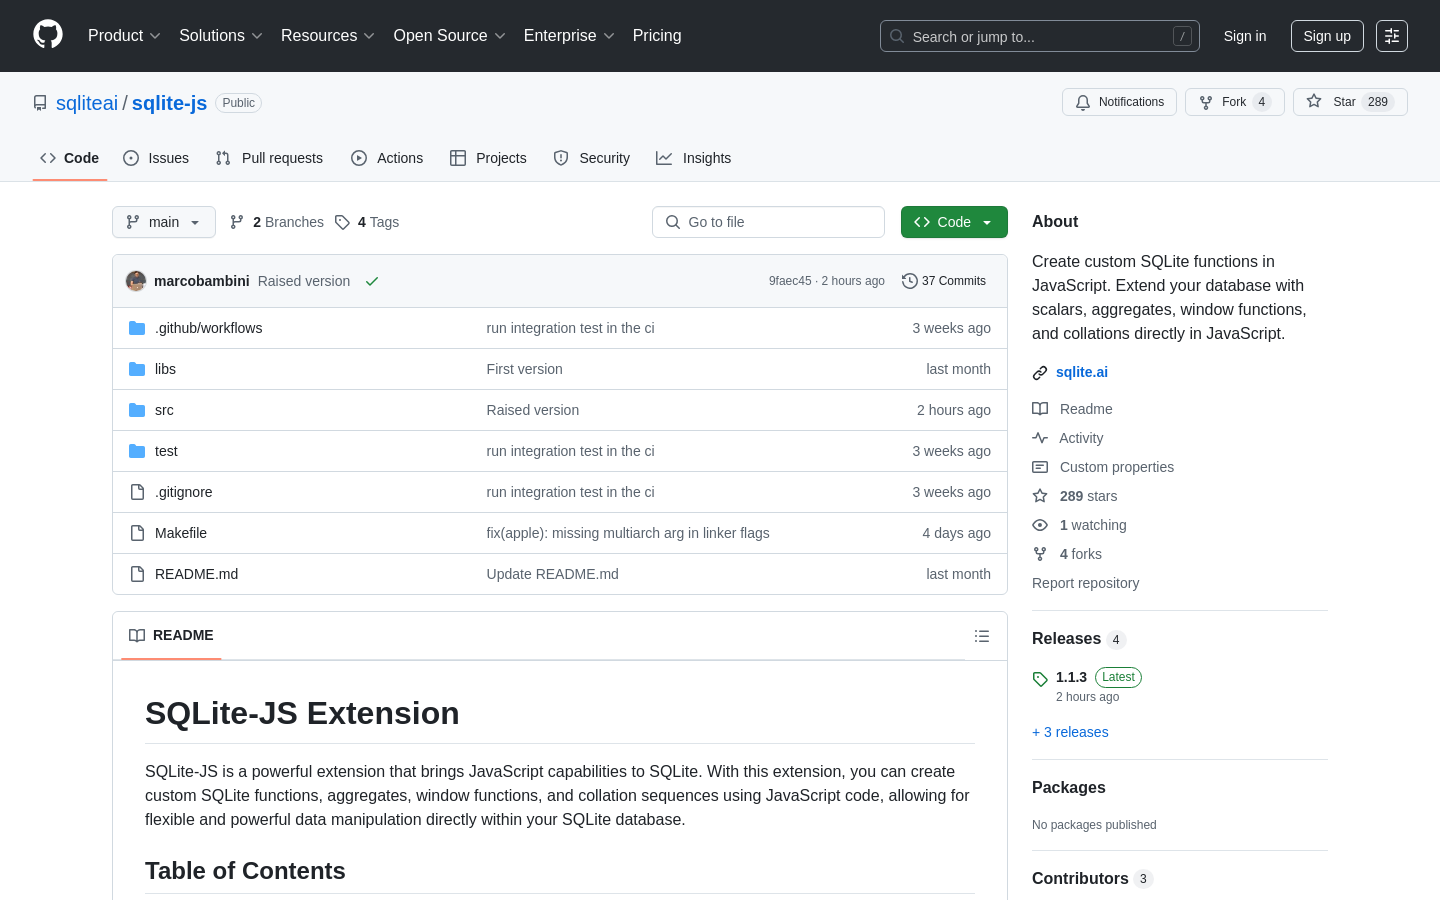Open the 4 forks link
1440x900 pixels.
(1067, 554)
